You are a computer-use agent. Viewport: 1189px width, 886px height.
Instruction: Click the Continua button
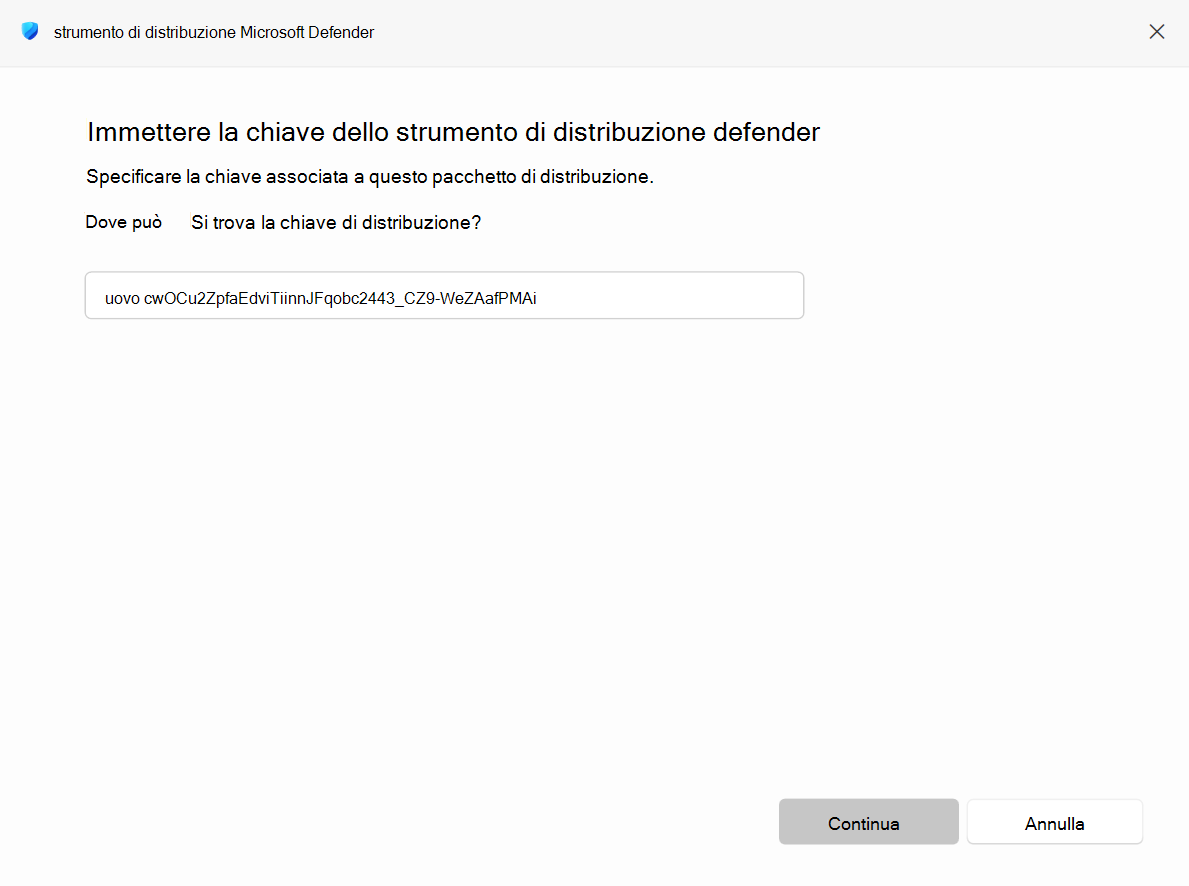pos(868,822)
